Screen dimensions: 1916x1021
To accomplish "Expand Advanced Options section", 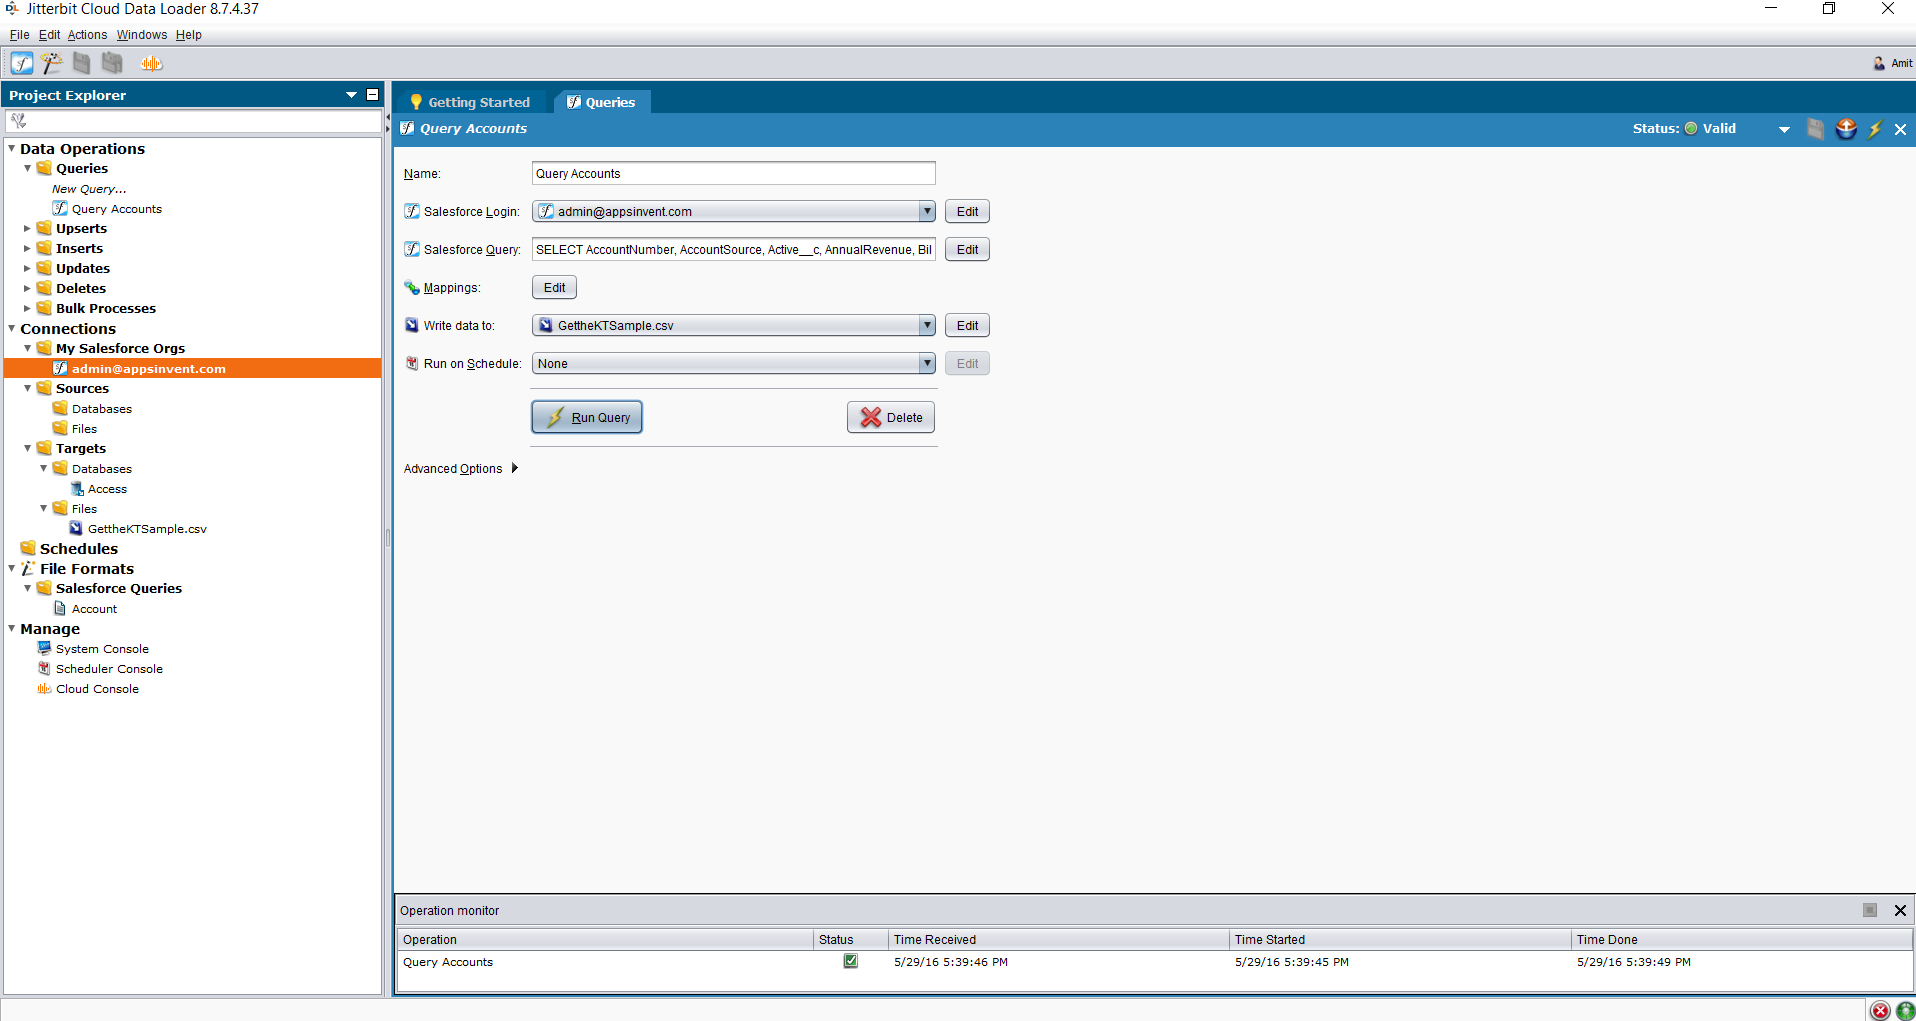I will (x=515, y=468).
